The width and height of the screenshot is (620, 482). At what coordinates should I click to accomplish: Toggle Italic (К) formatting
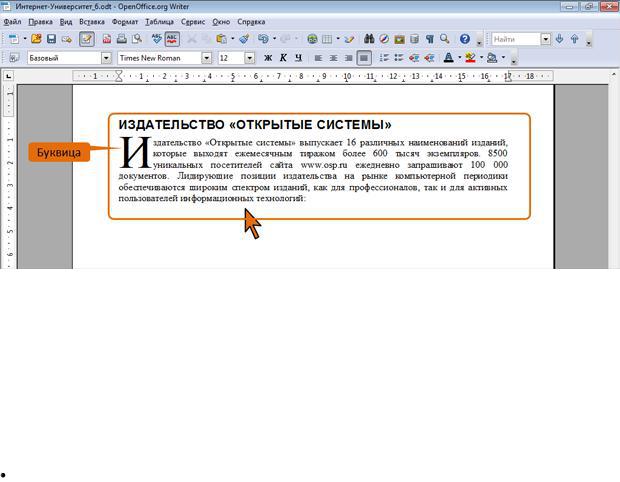tap(283, 58)
